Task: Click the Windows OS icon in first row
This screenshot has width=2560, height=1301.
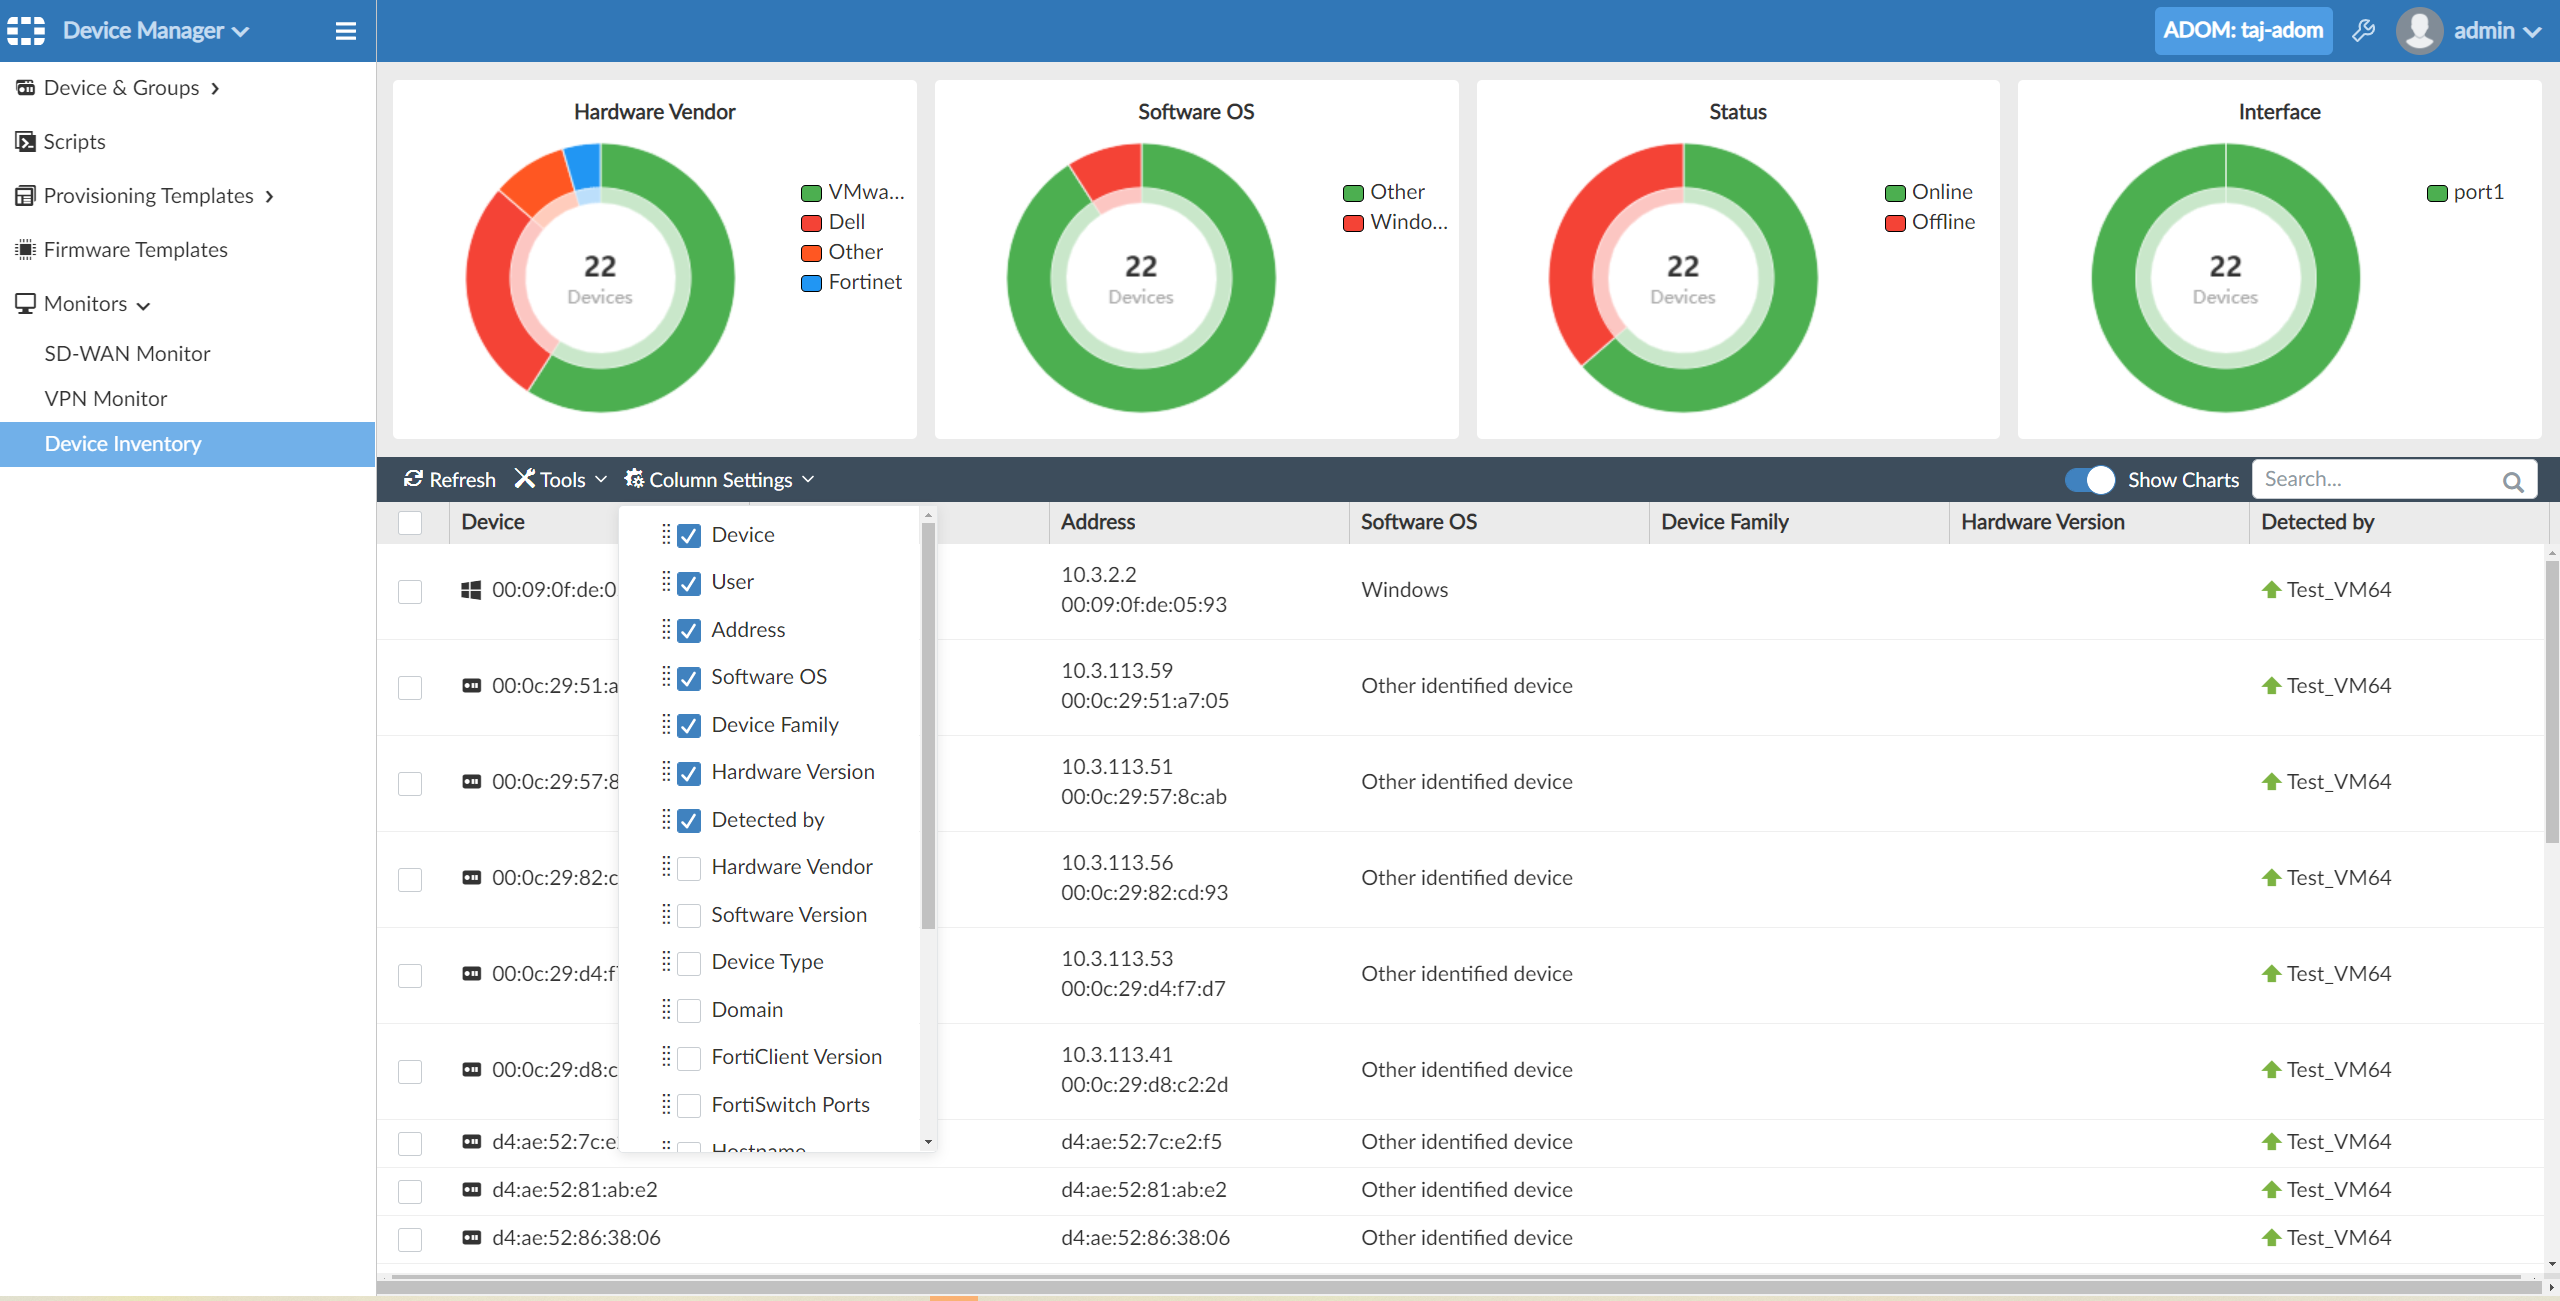Action: (471, 590)
